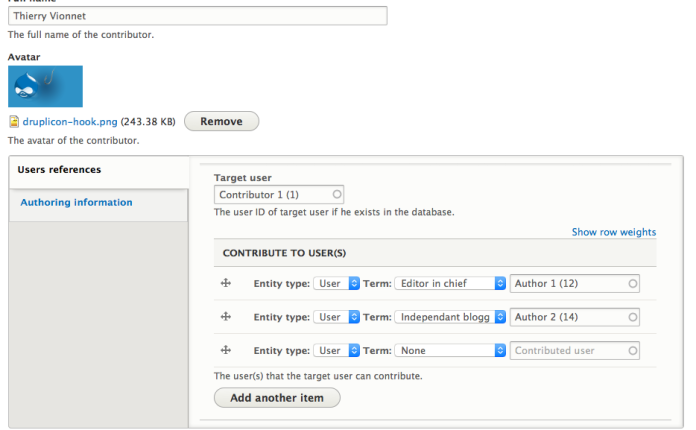Image resolution: width=696 pixels, height=430 pixels.
Task: Click autocomplete circle in Author 1 (12) field
Action: click(633, 284)
